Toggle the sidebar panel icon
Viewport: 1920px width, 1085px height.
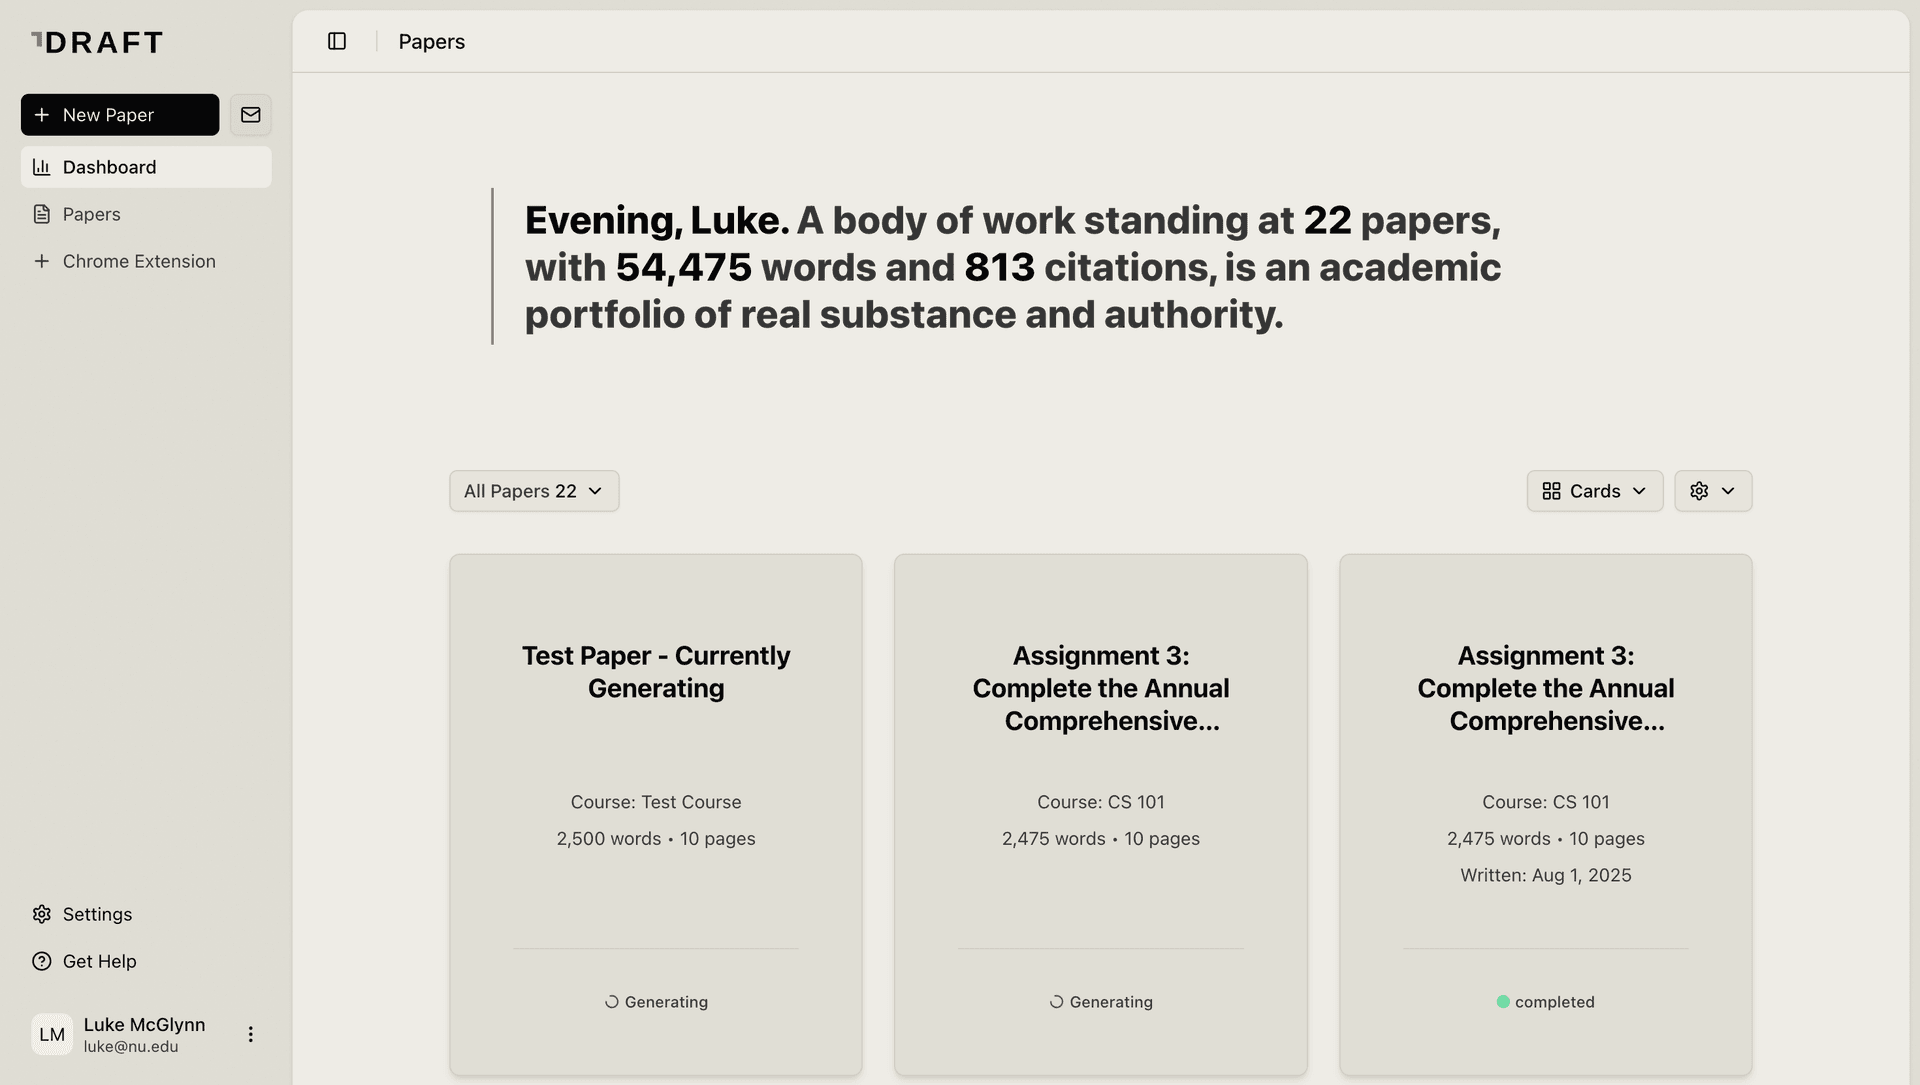point(337,41)
